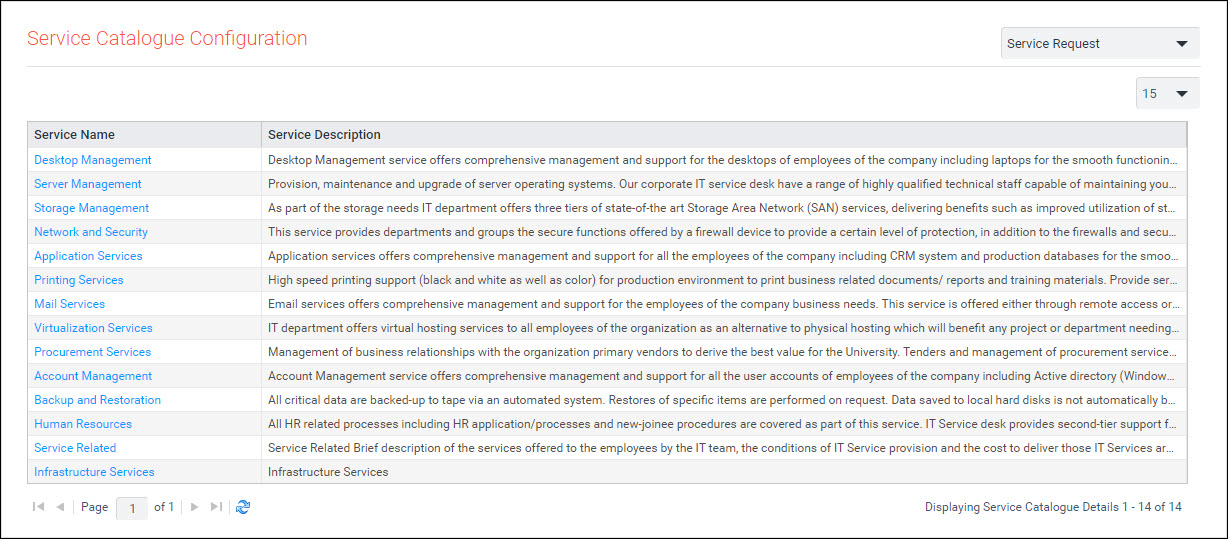
Task: Click the Service Description column header
Action: pyautogui.click(x=324, y=135)
